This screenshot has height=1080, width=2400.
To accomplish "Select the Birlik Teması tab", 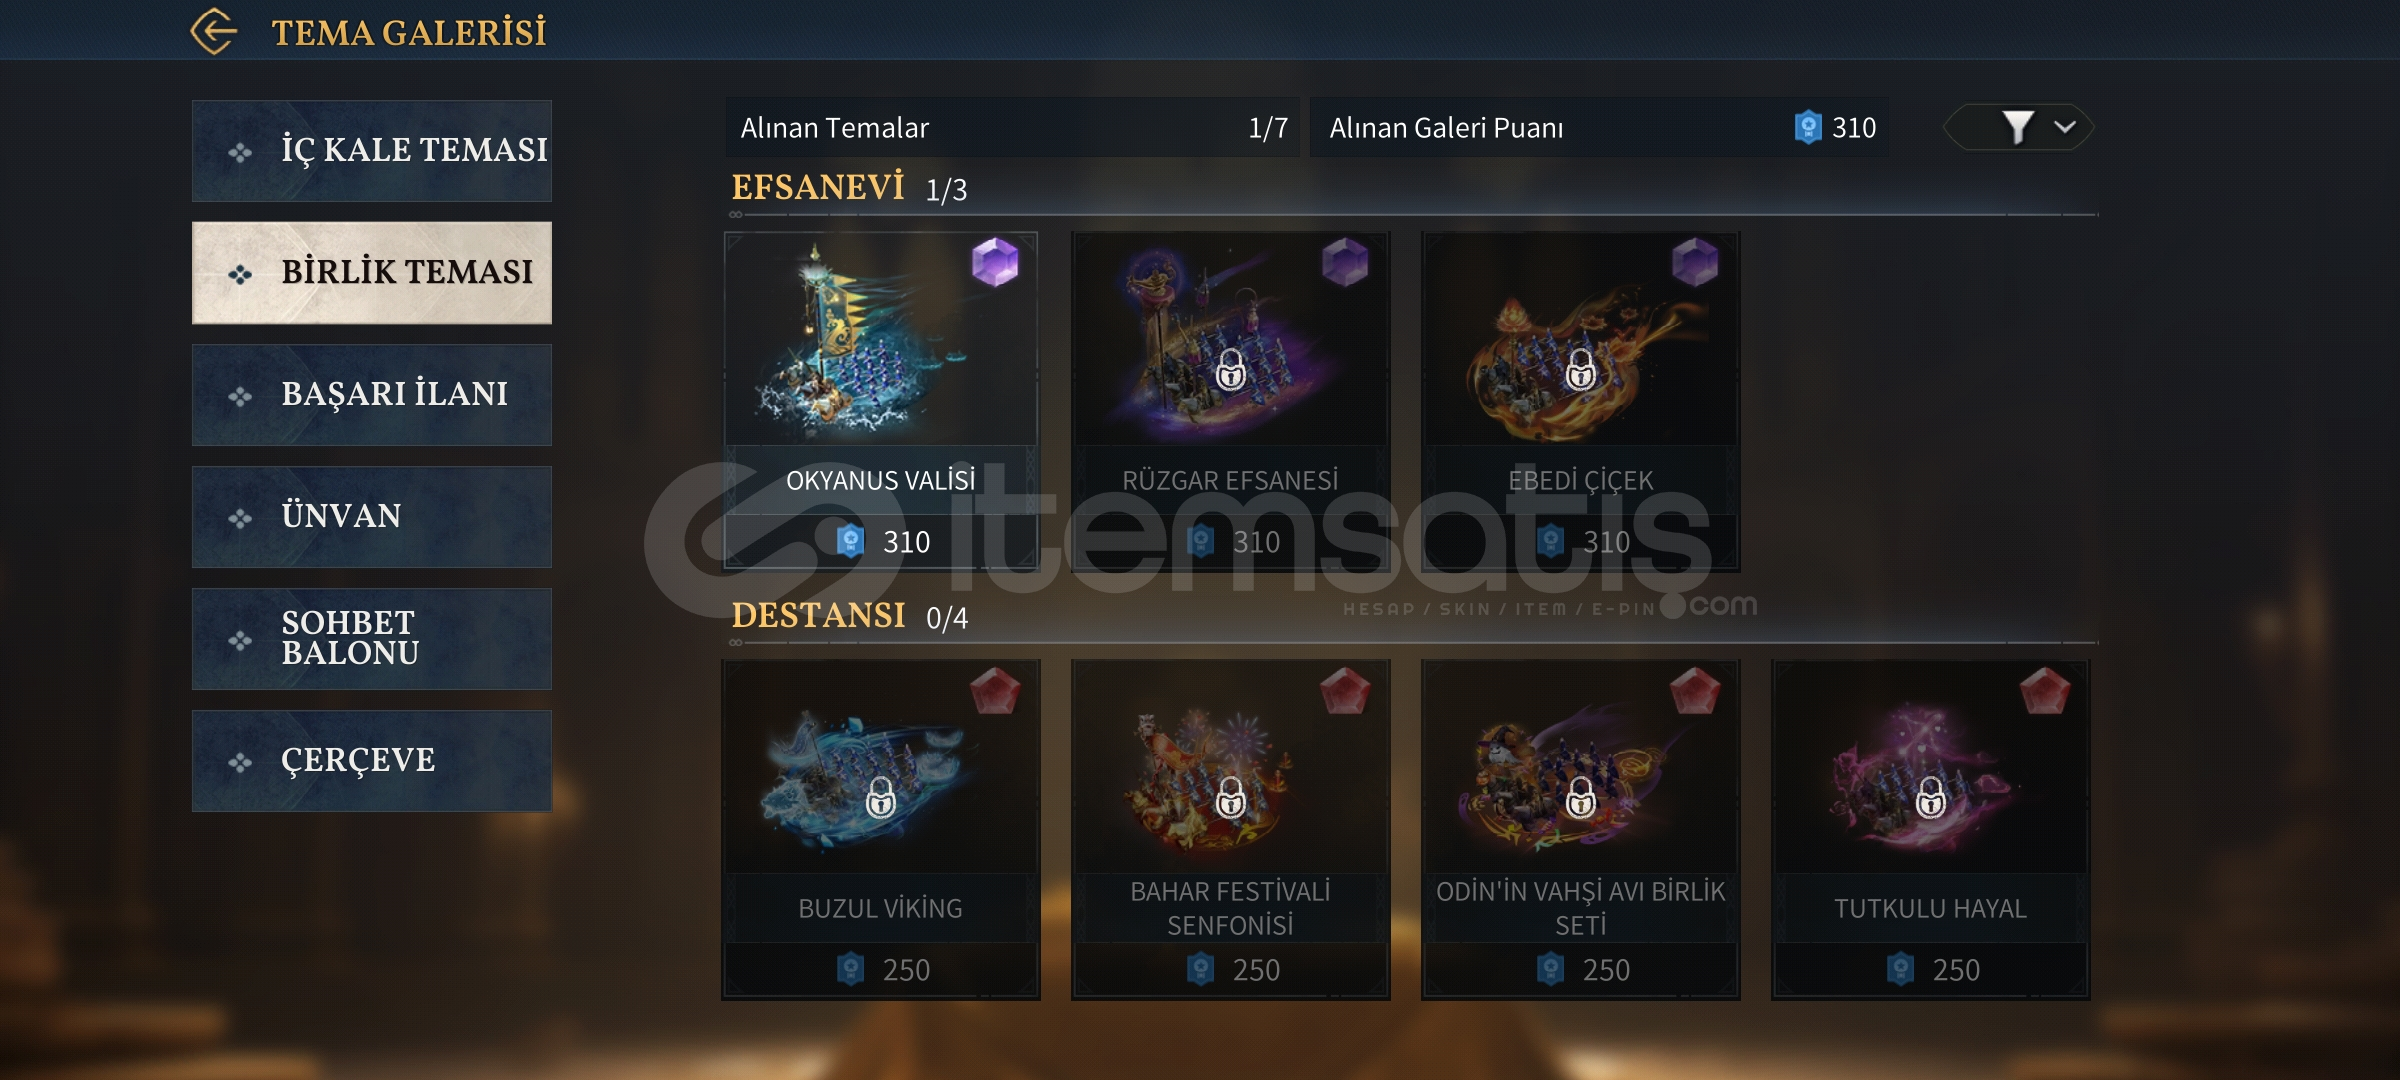I will pyautogui.click(x=372, y=273).
